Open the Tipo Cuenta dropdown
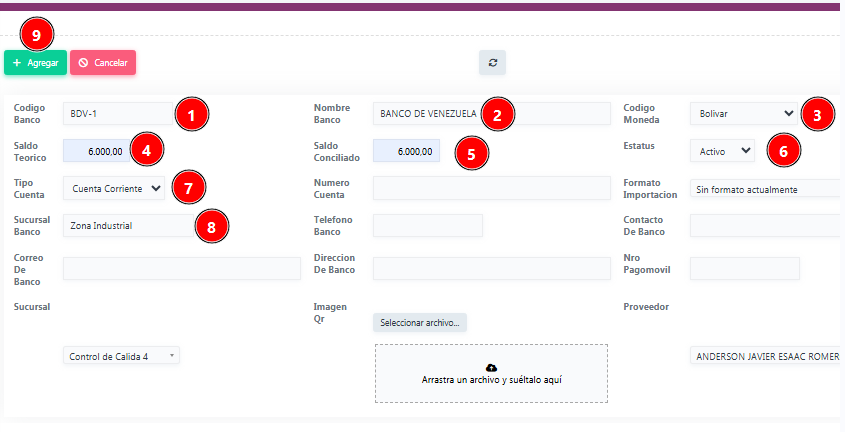 [x=113, y=188]
